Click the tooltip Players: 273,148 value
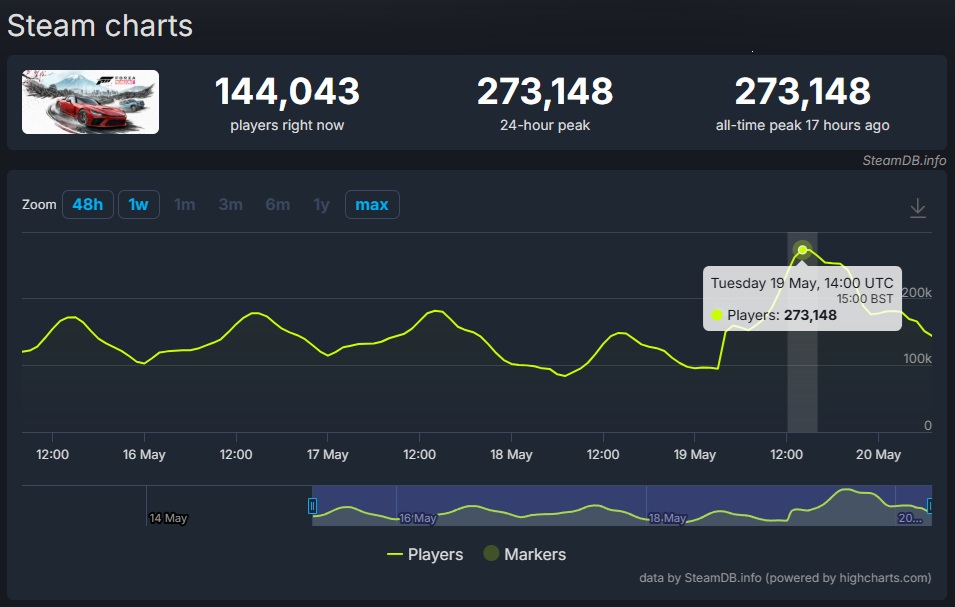Viewport: 955px width, 607px height. tap(810, 315)
